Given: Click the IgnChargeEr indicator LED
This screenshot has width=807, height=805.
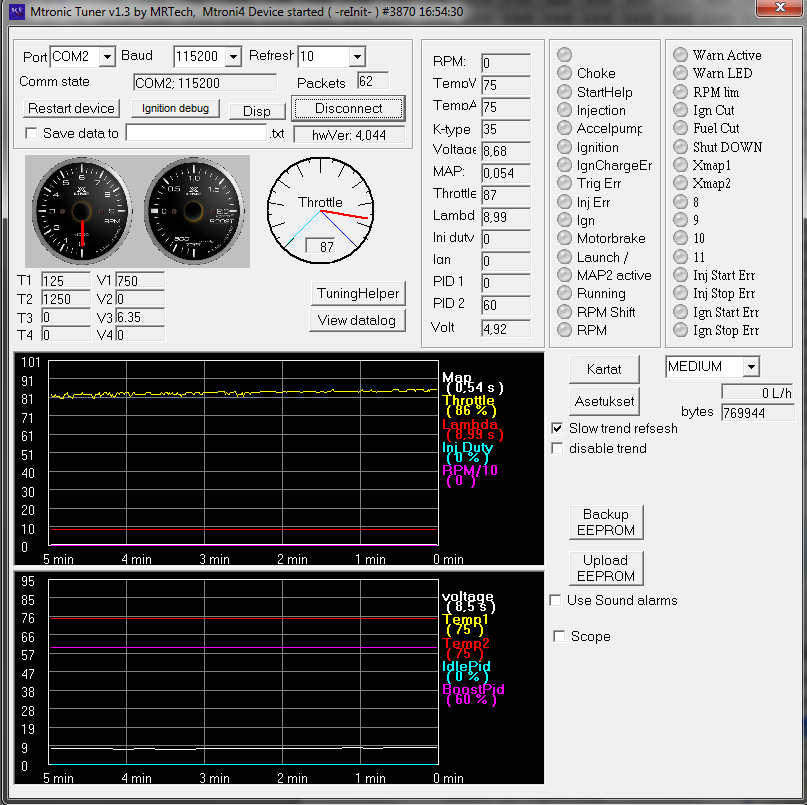Looking at the screenshot, I should 565,165.
